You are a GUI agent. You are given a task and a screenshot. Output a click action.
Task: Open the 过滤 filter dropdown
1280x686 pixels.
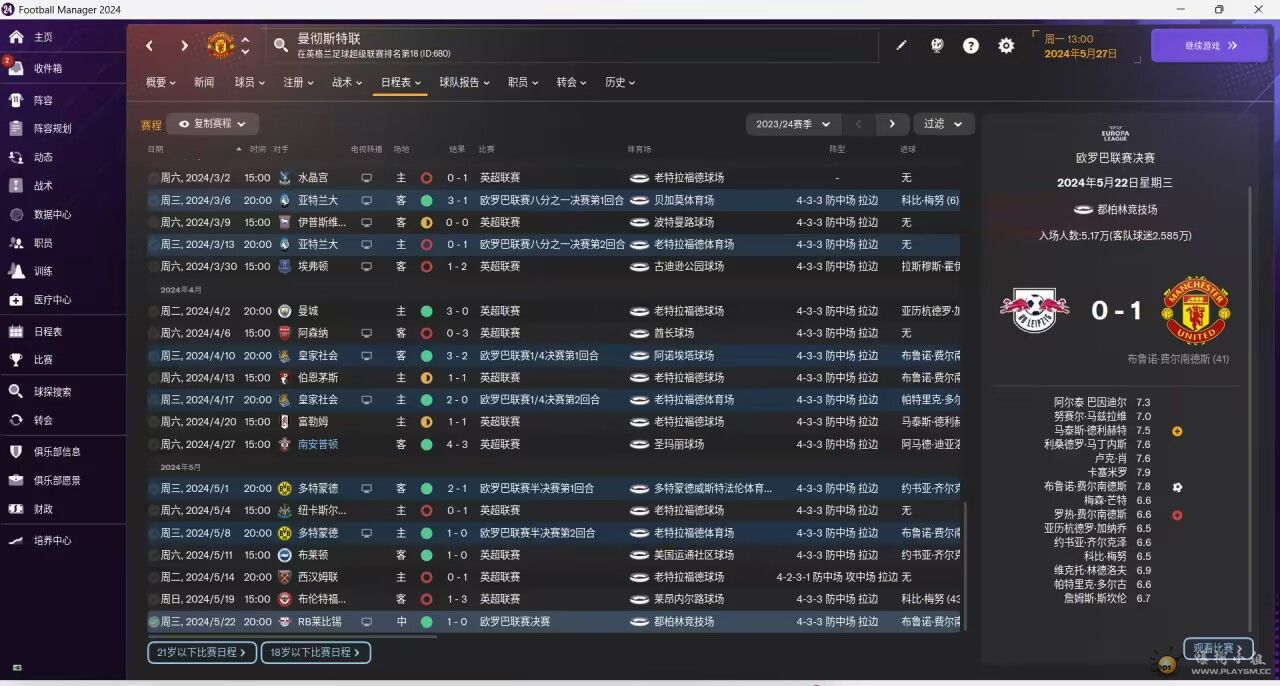coord(943,124)
